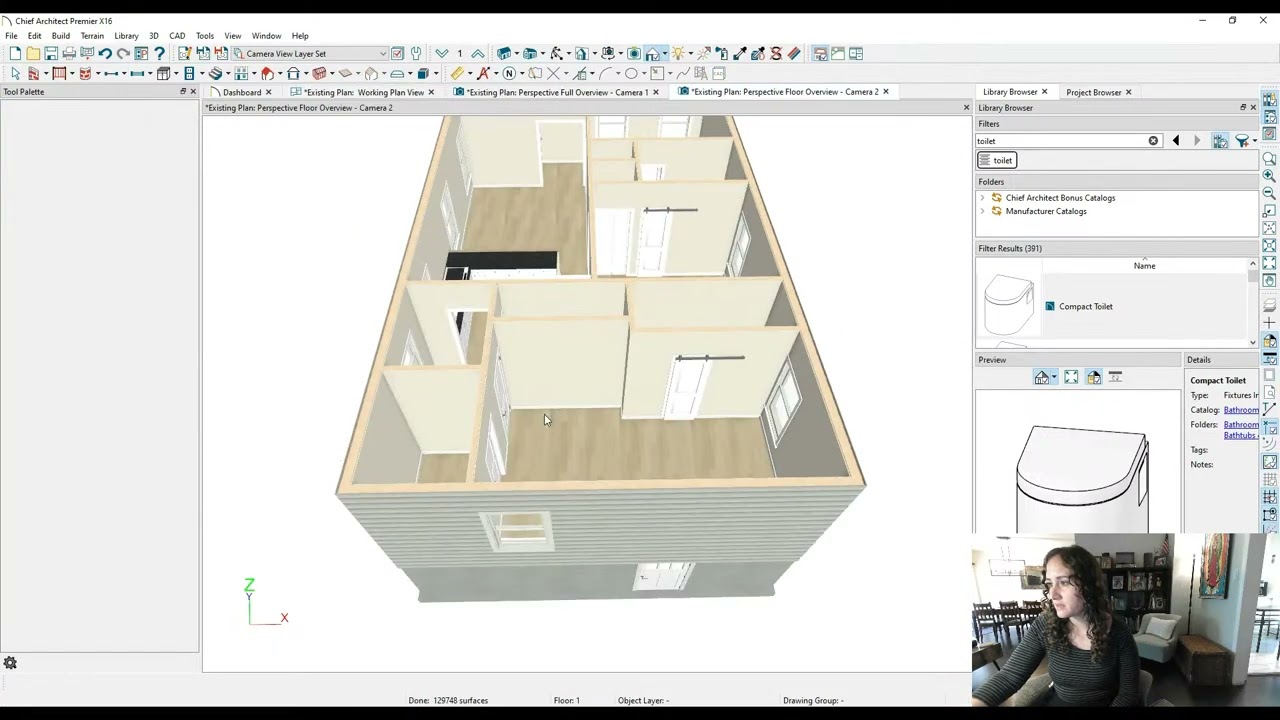Click the Print icon
Screen dimensions: 1280x720
(69, 53)
